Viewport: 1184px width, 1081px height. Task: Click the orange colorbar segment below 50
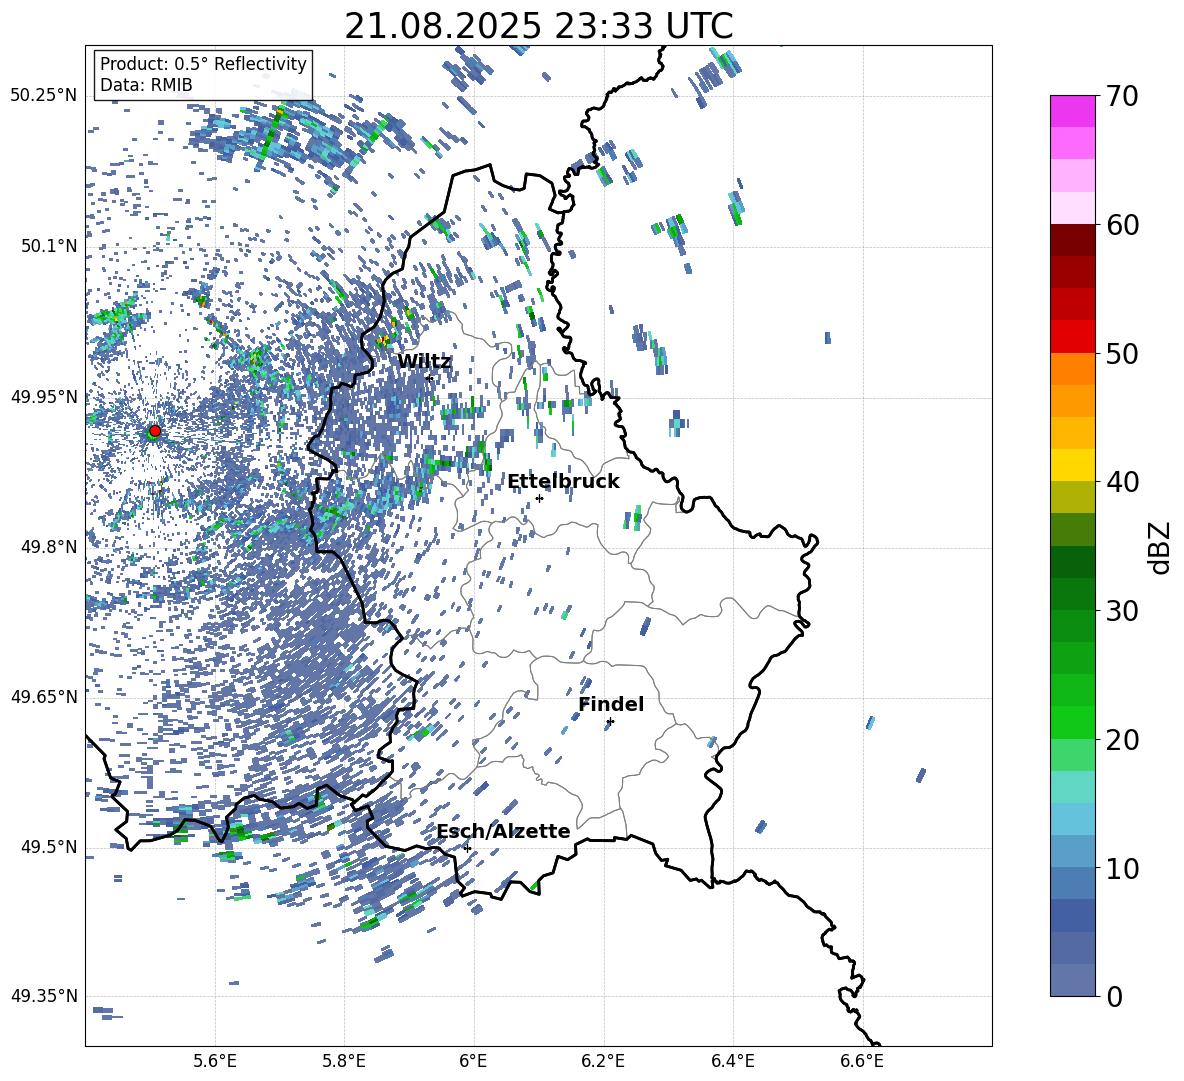[1072, 369]
